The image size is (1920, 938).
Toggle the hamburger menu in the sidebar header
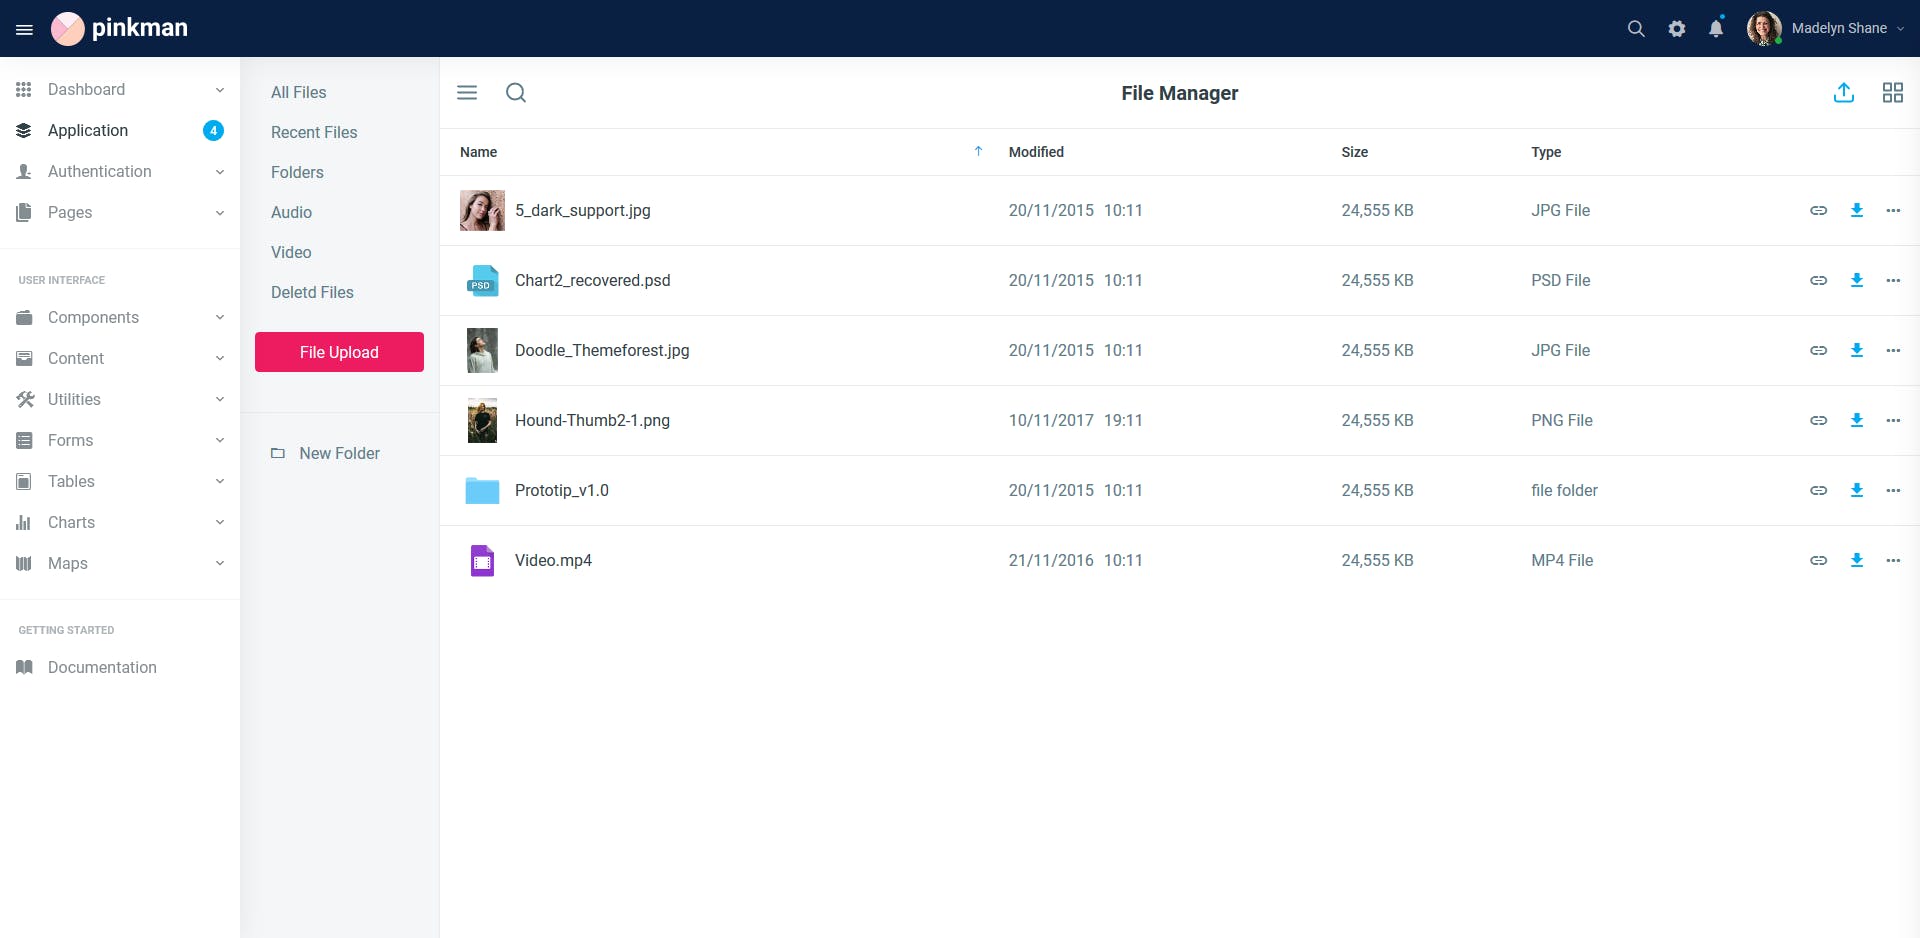24,28
